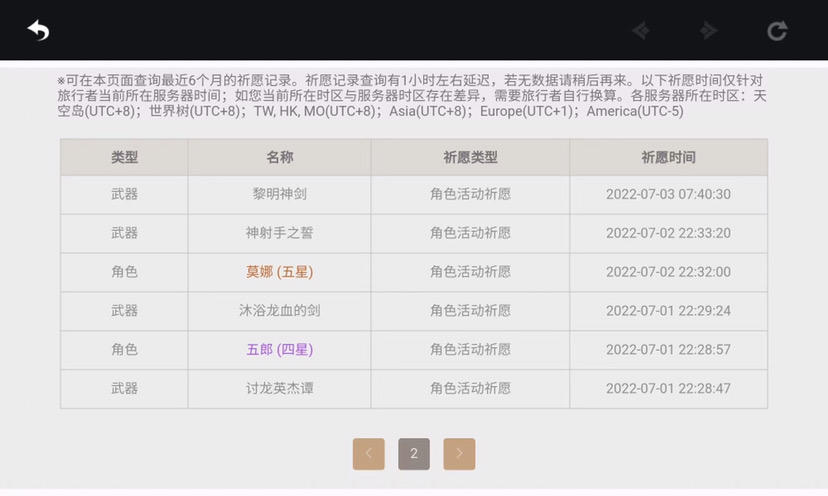Select the current page number 2
The height and width of the screenshot is (496, 828).
414,454
